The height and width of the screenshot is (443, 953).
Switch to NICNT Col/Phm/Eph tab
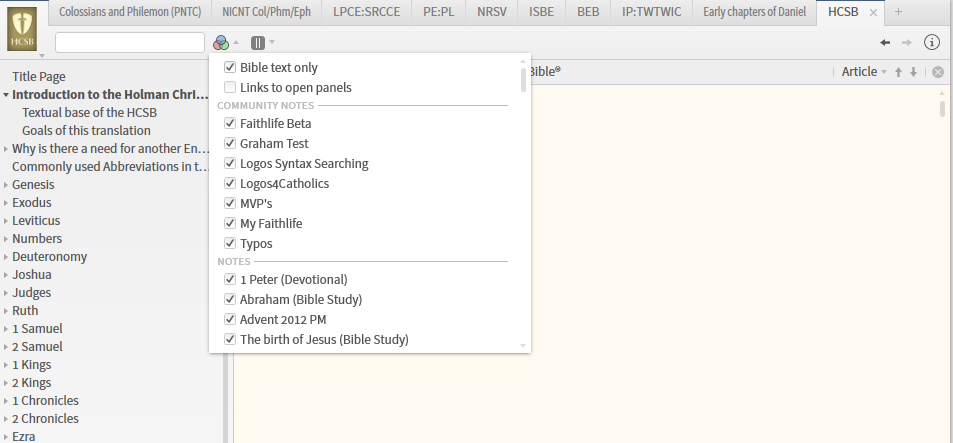click(x=266, y=12)
